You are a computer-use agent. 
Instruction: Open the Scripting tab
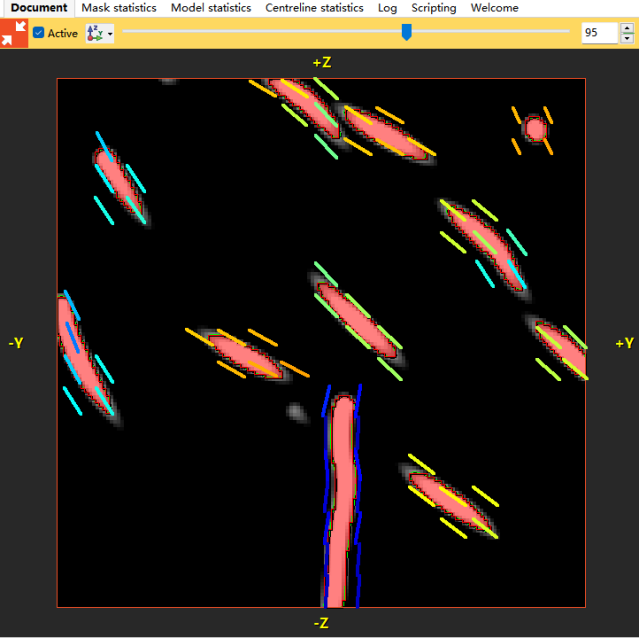(x=434, y=8)
